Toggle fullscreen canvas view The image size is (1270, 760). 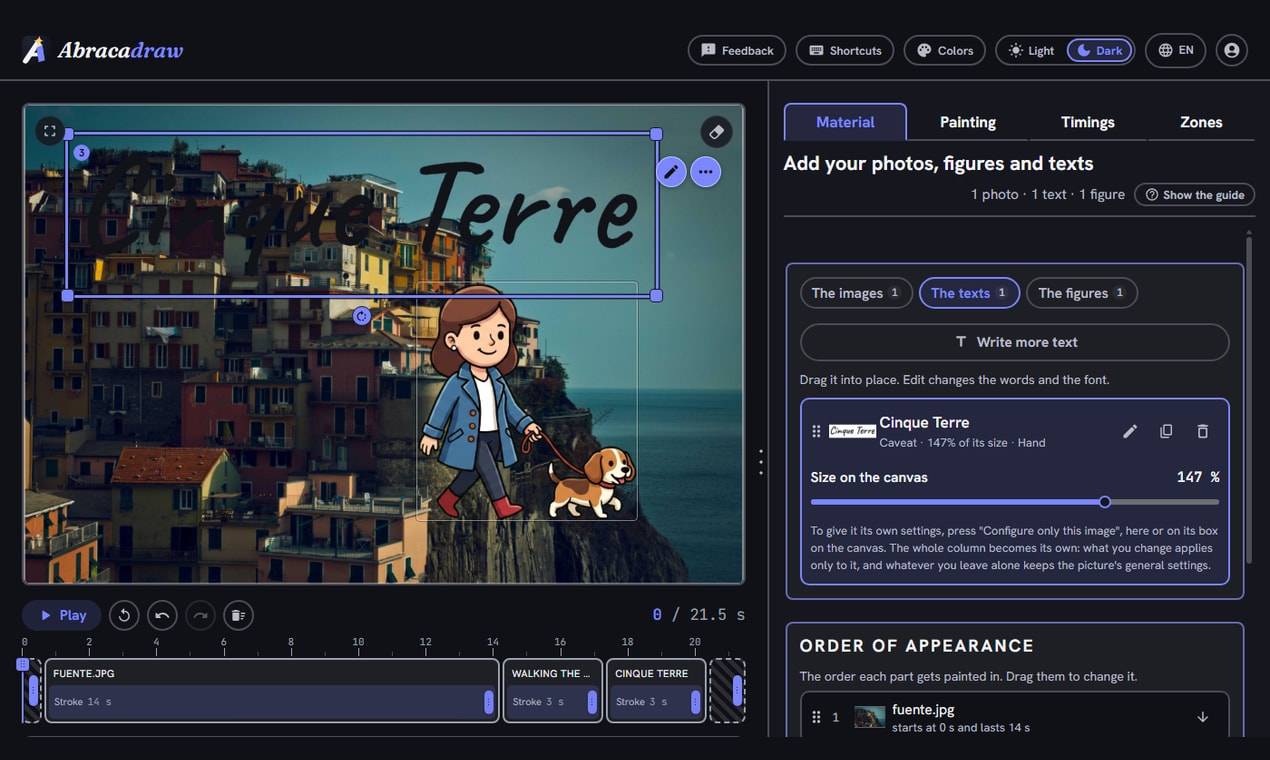50,131
